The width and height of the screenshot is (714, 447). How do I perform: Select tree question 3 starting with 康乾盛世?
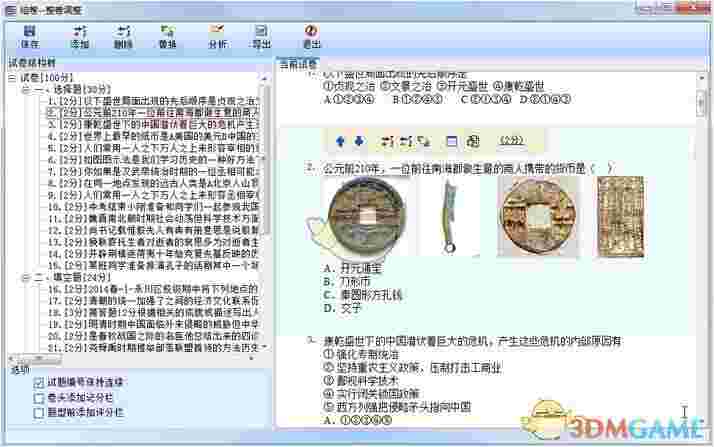pyautogui.click(x=153, y=124)
